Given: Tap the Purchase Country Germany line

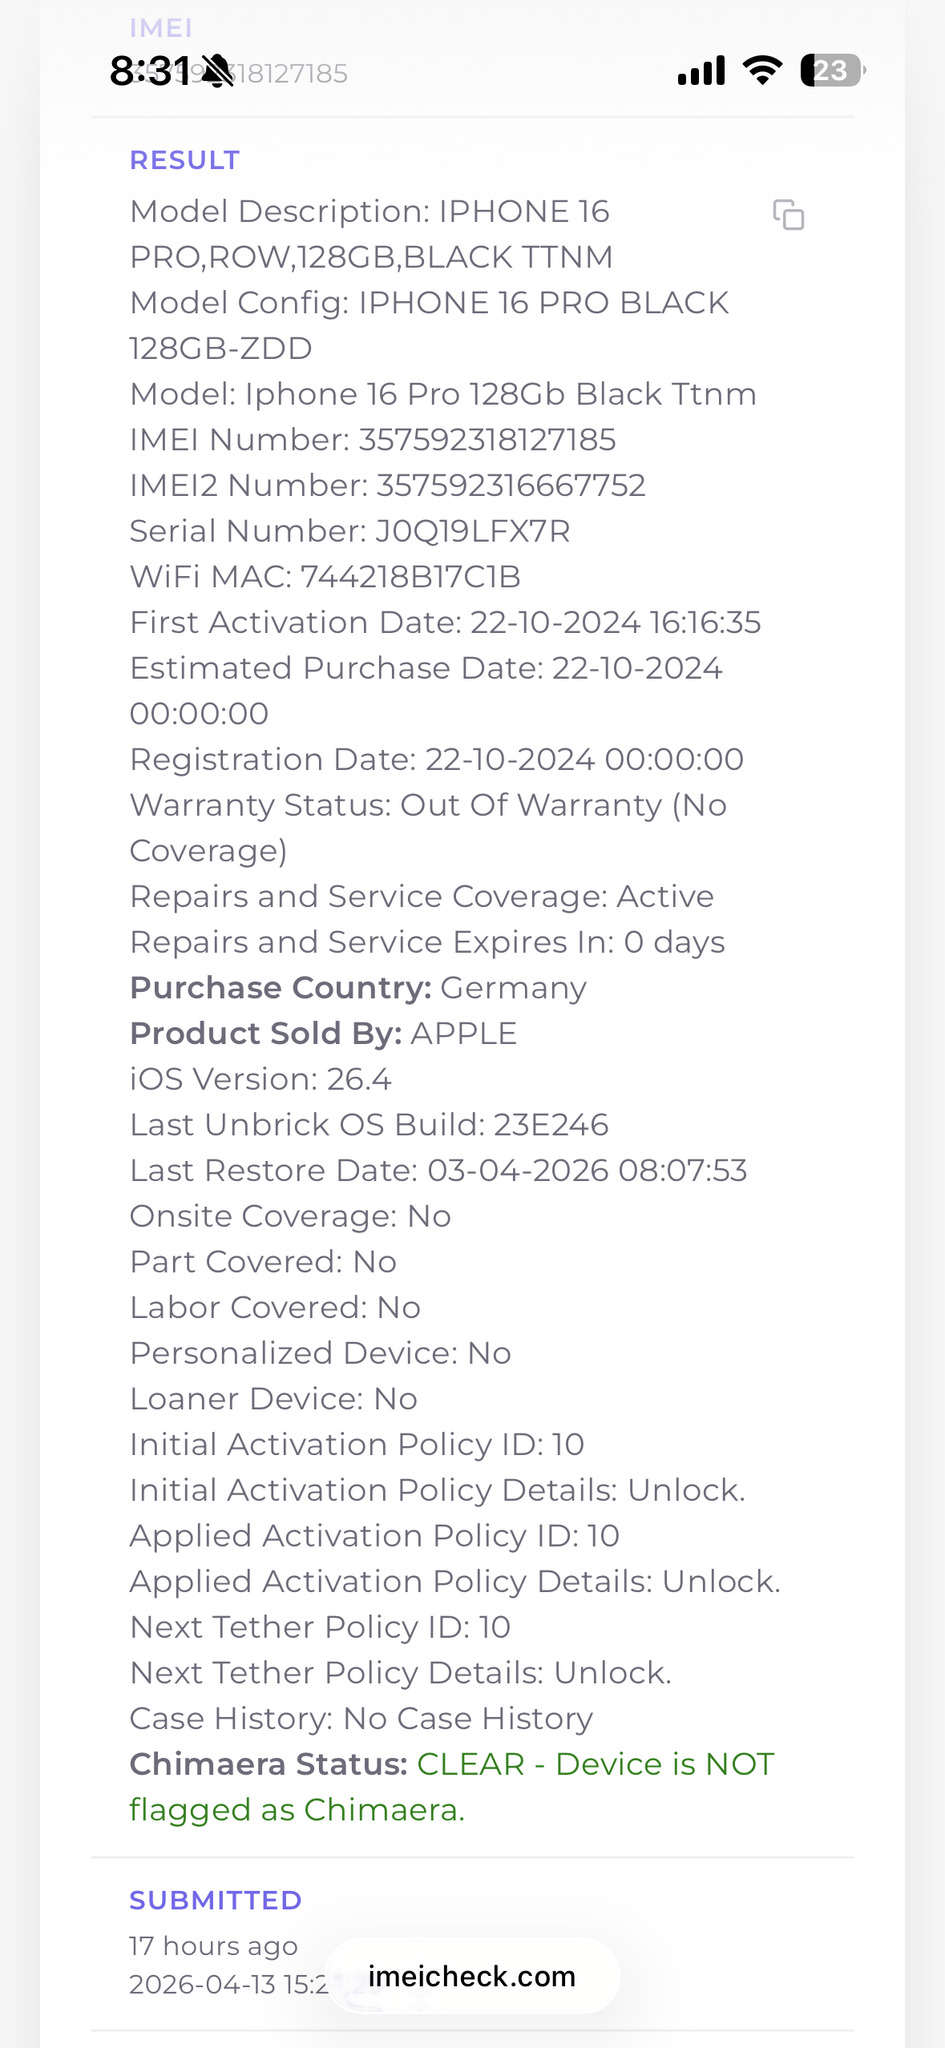Looking at the screenshot, I should pyautogui.click(x=358, y=988).
